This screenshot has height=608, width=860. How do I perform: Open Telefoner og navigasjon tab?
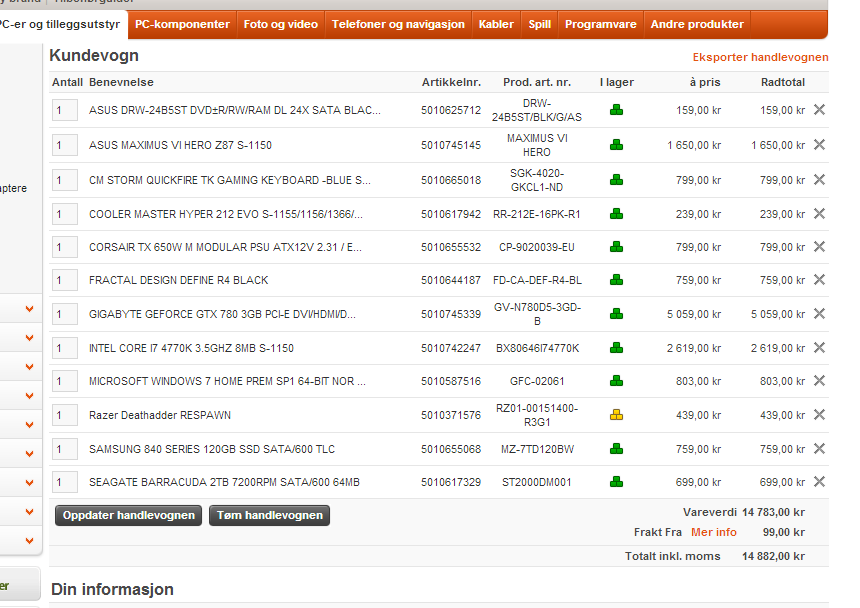coord(398,24)
